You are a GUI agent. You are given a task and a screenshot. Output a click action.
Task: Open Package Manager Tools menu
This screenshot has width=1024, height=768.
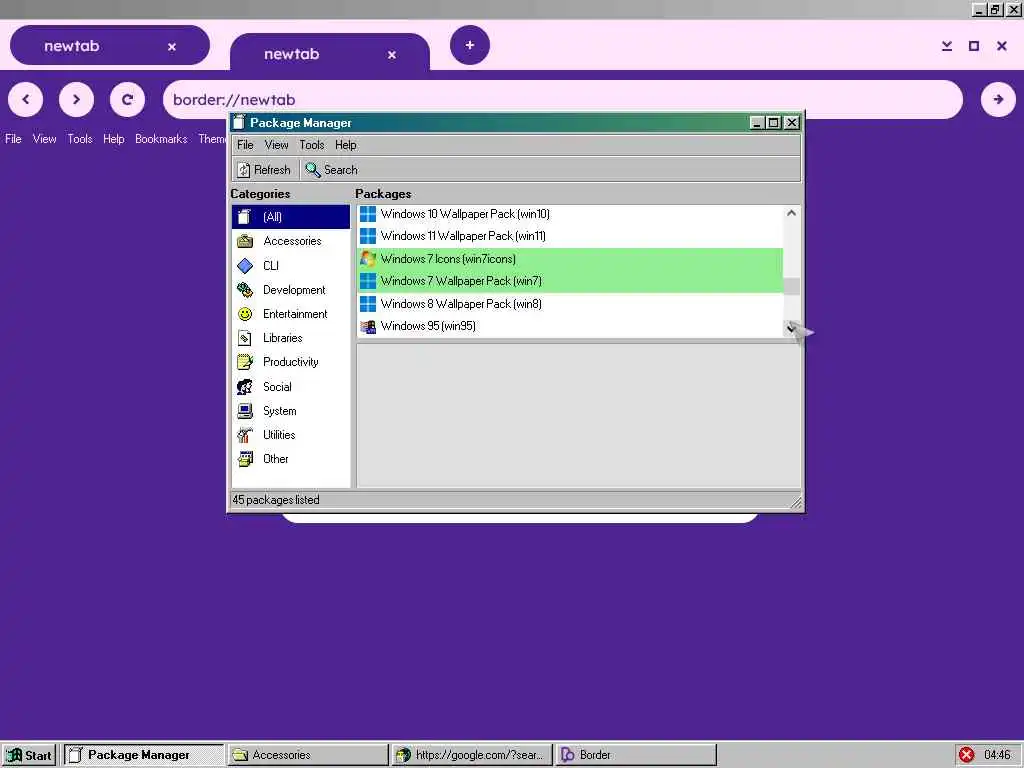(312, 145)
